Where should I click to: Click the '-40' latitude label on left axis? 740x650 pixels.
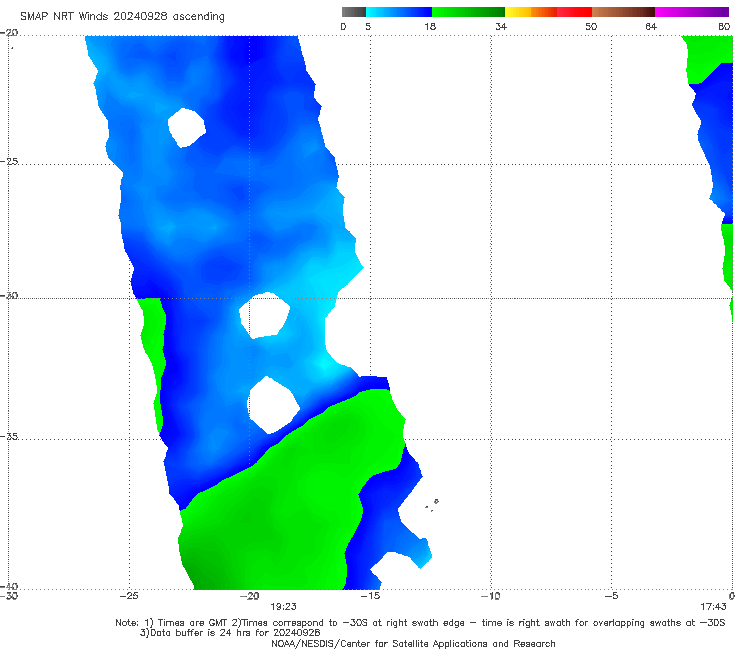(x=9, y=586)
